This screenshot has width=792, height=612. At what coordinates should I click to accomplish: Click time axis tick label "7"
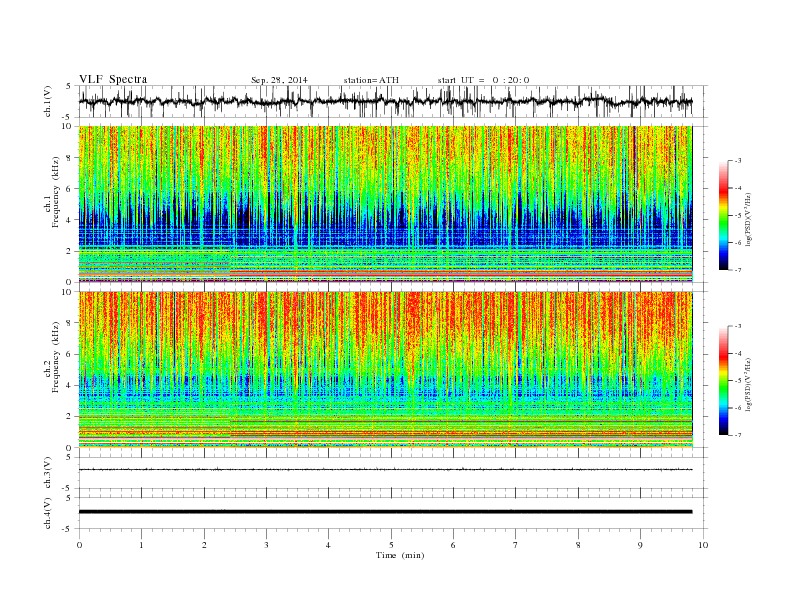[516, 545]
